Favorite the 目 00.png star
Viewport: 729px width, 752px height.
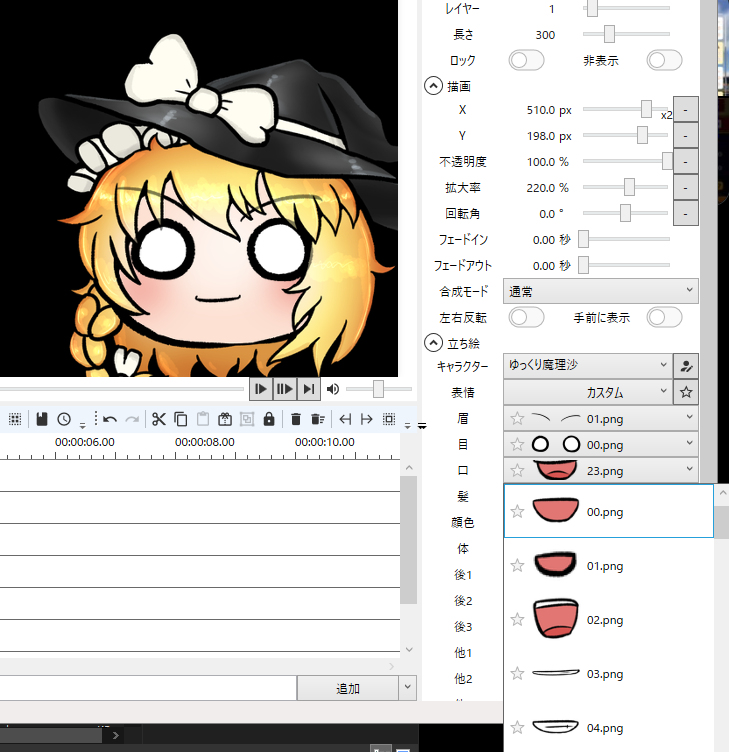point(517,445)
